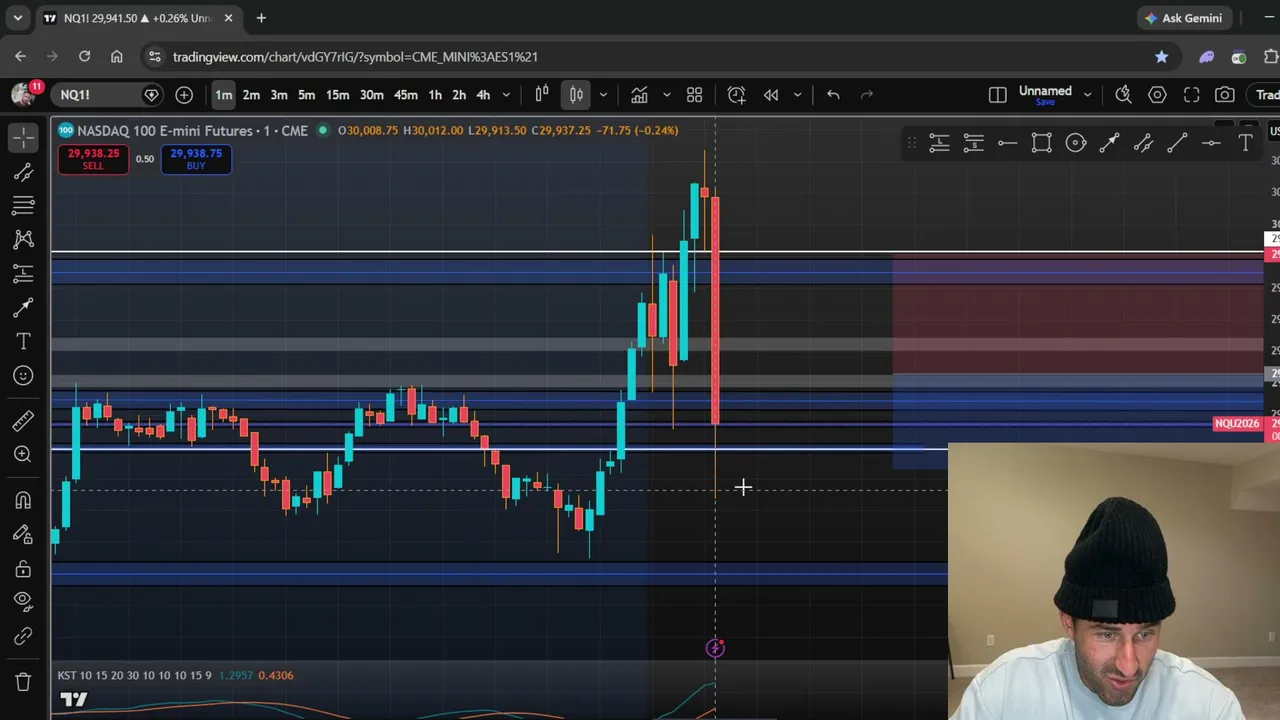Enter fullscreen mode
Image resolution: width=1280 pixels, height=720 pixels.
point(1191,95)
